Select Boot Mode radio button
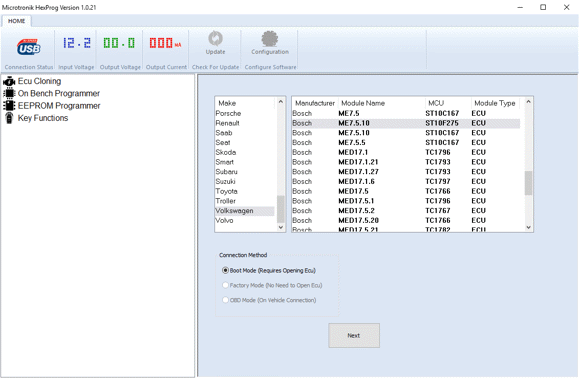579x378 pixels. click(225, 270)
